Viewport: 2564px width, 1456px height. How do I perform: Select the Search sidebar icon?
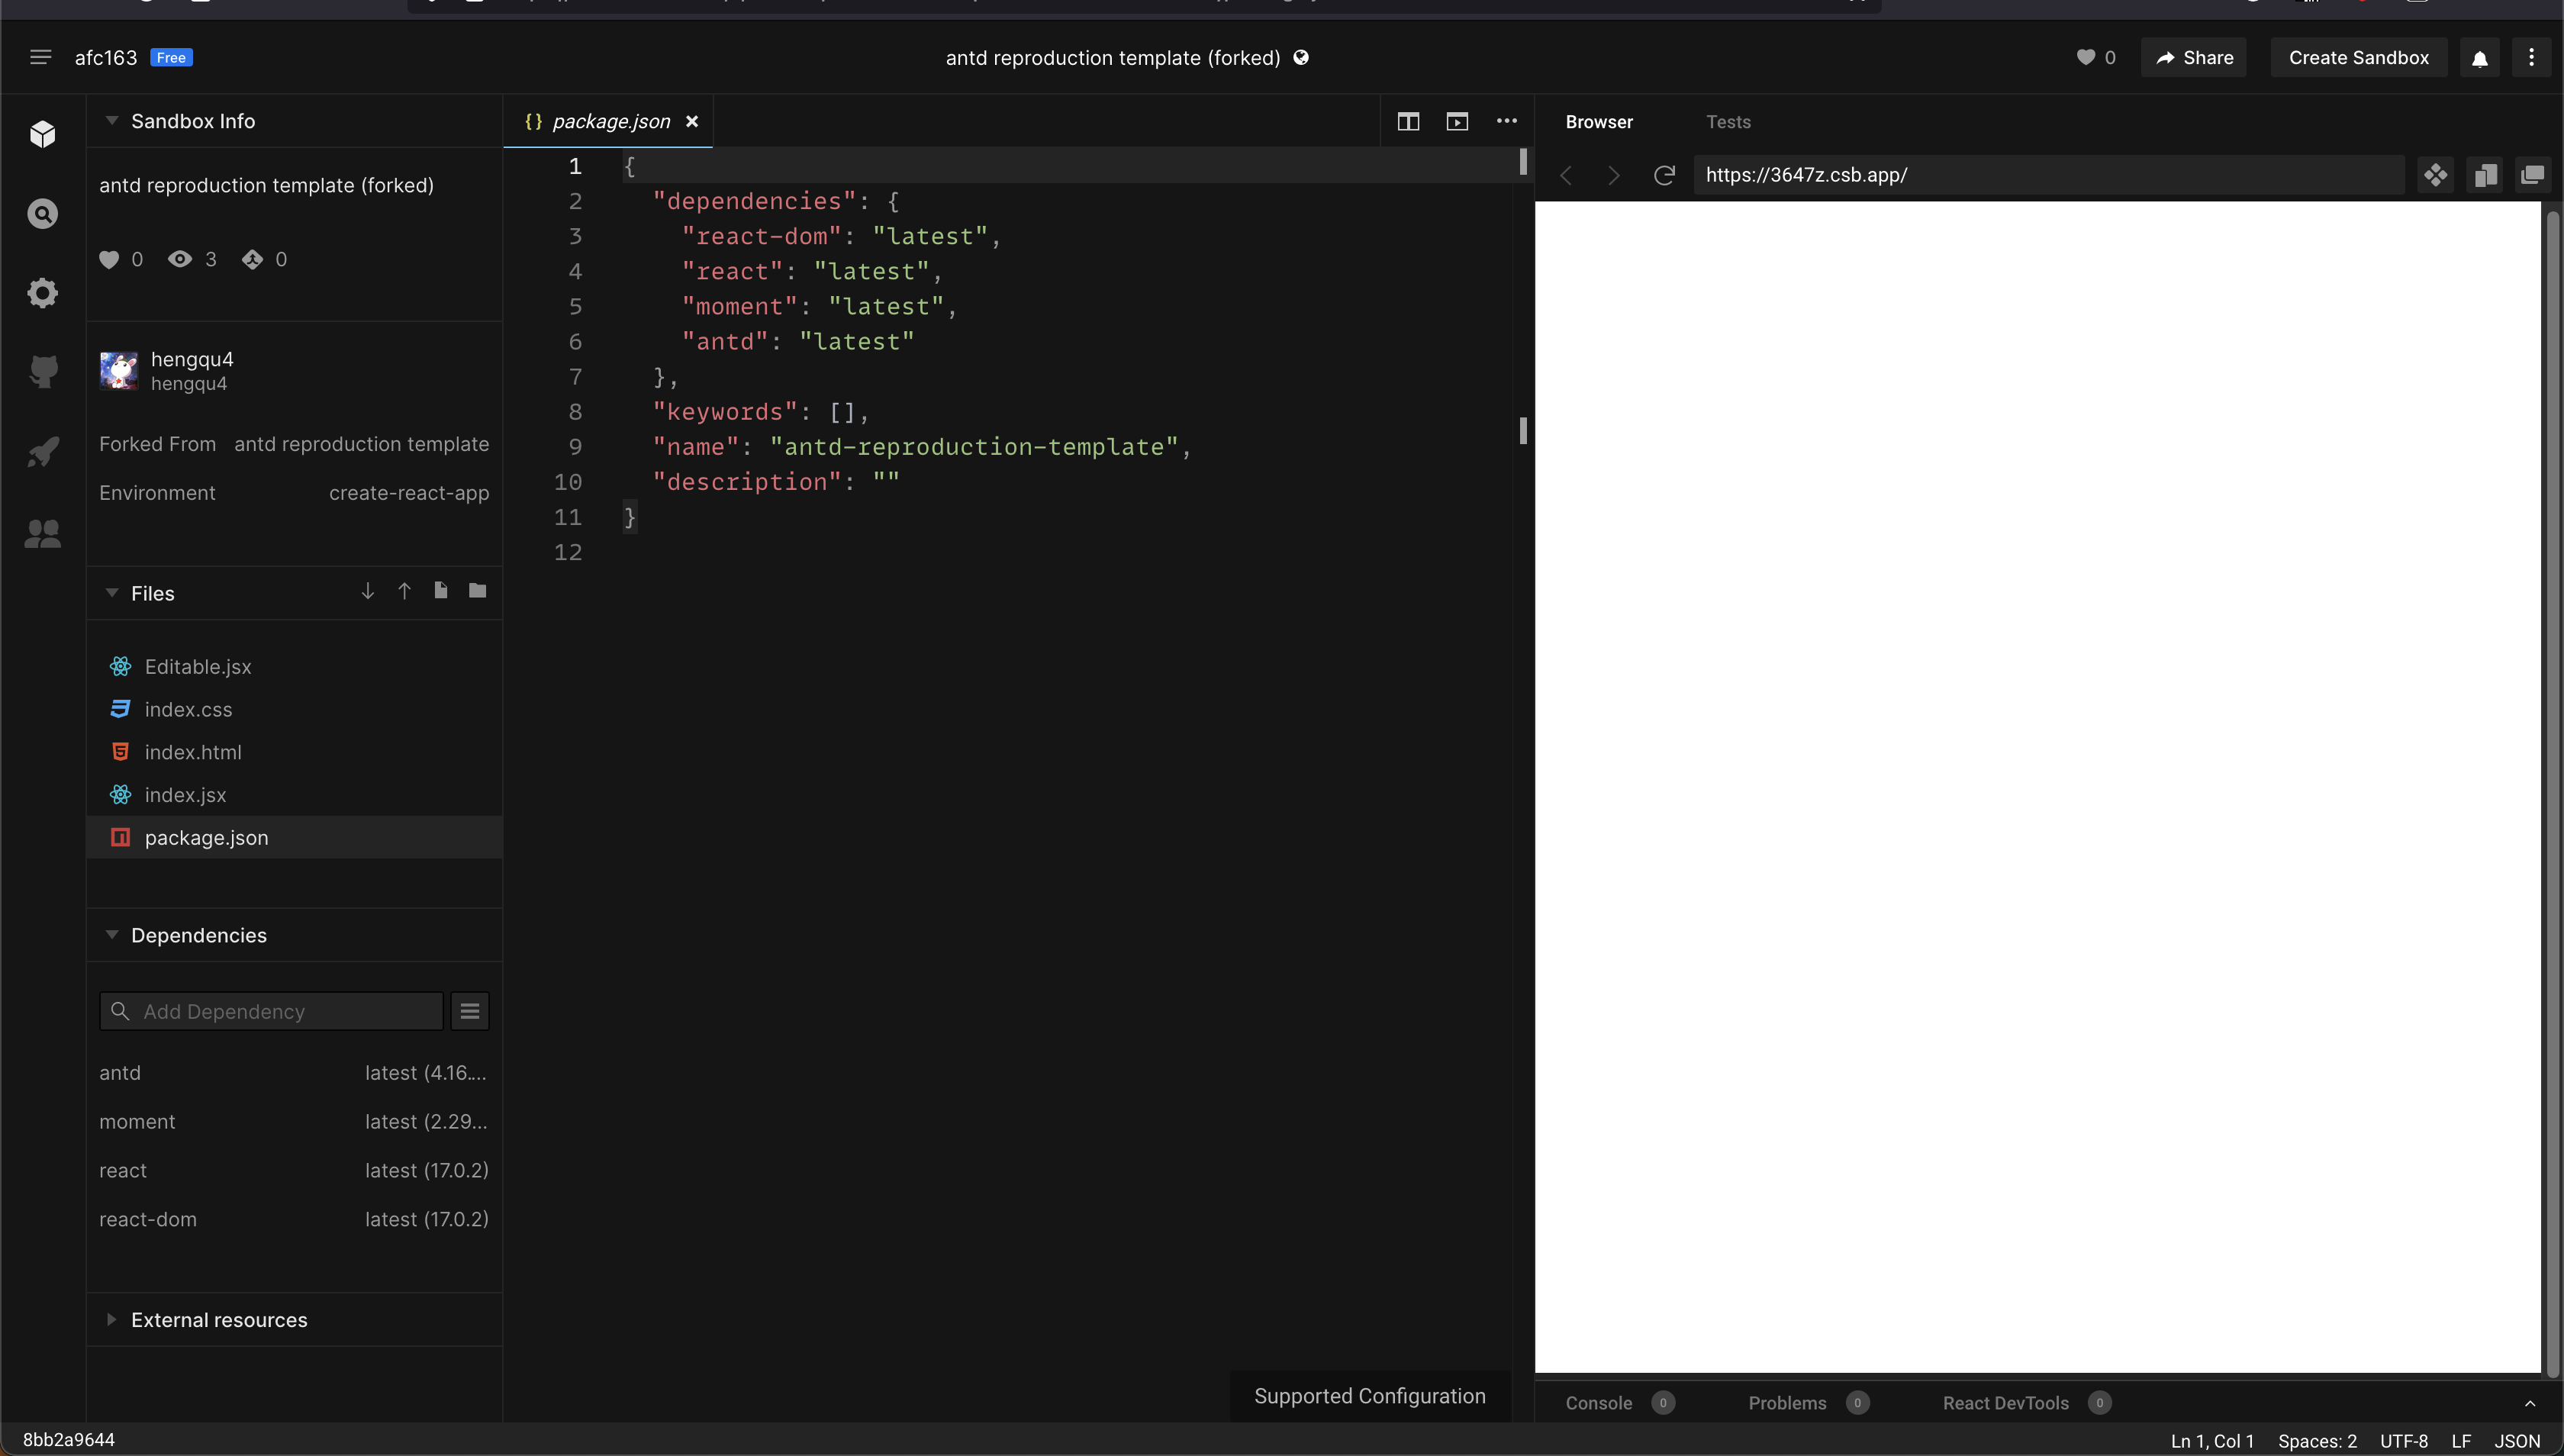coord(43,213)
